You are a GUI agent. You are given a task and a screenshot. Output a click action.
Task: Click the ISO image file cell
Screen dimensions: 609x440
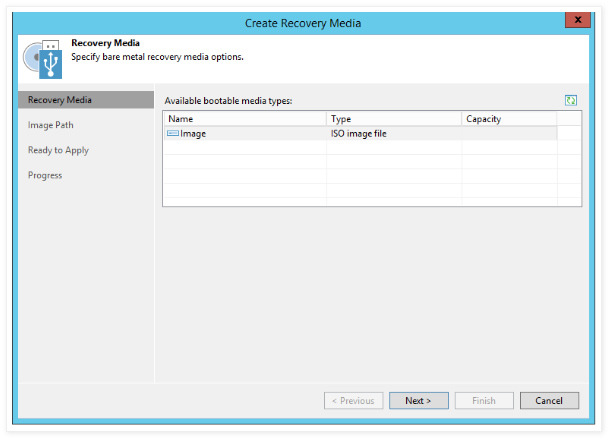[x=359, y=133]
